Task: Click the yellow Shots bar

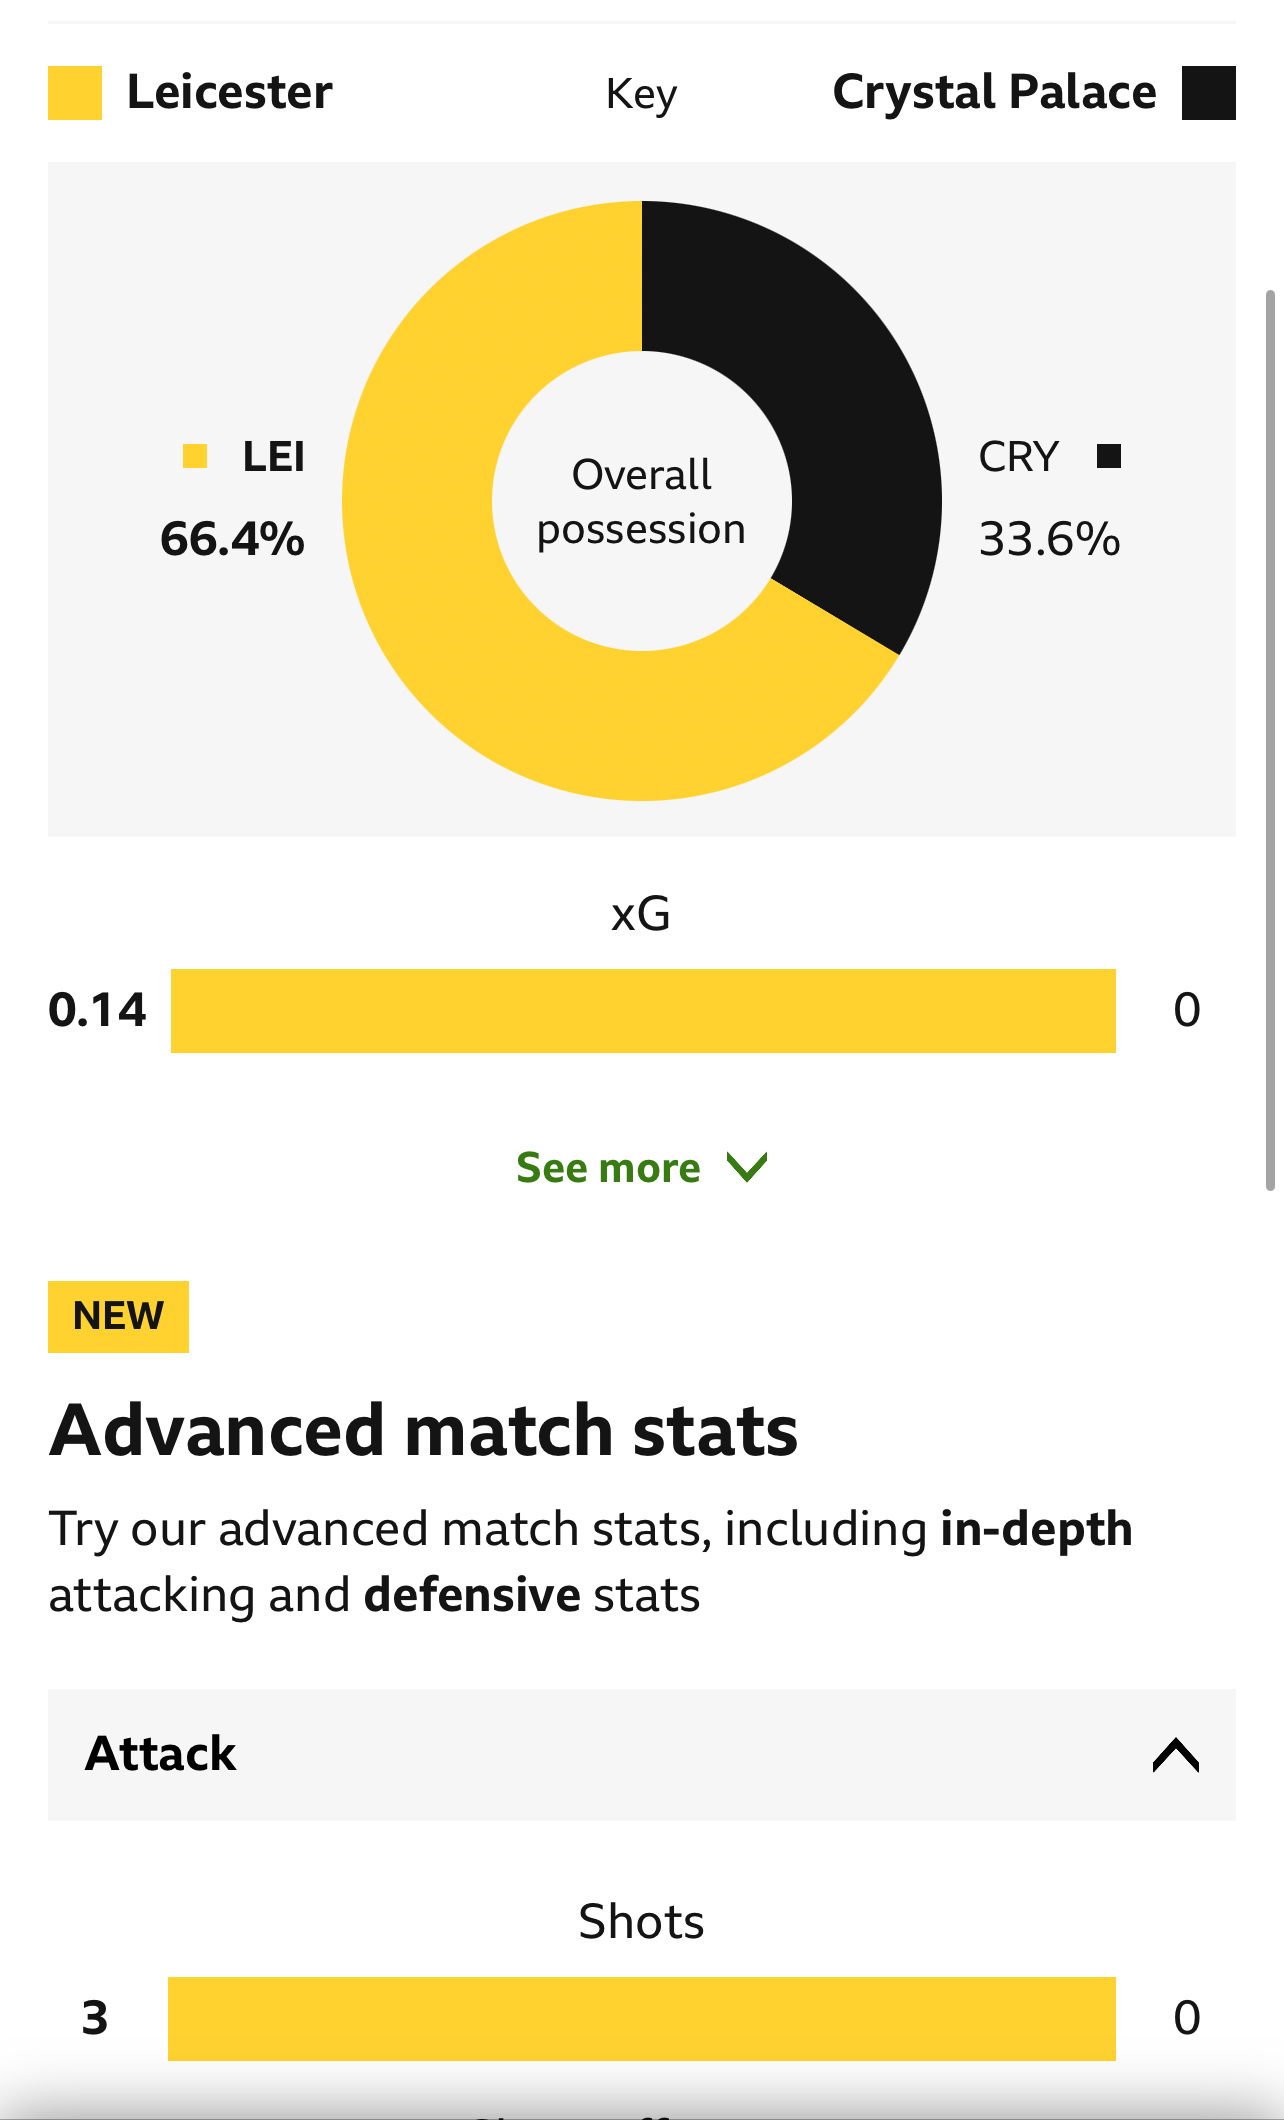Action: [642, 2018]
